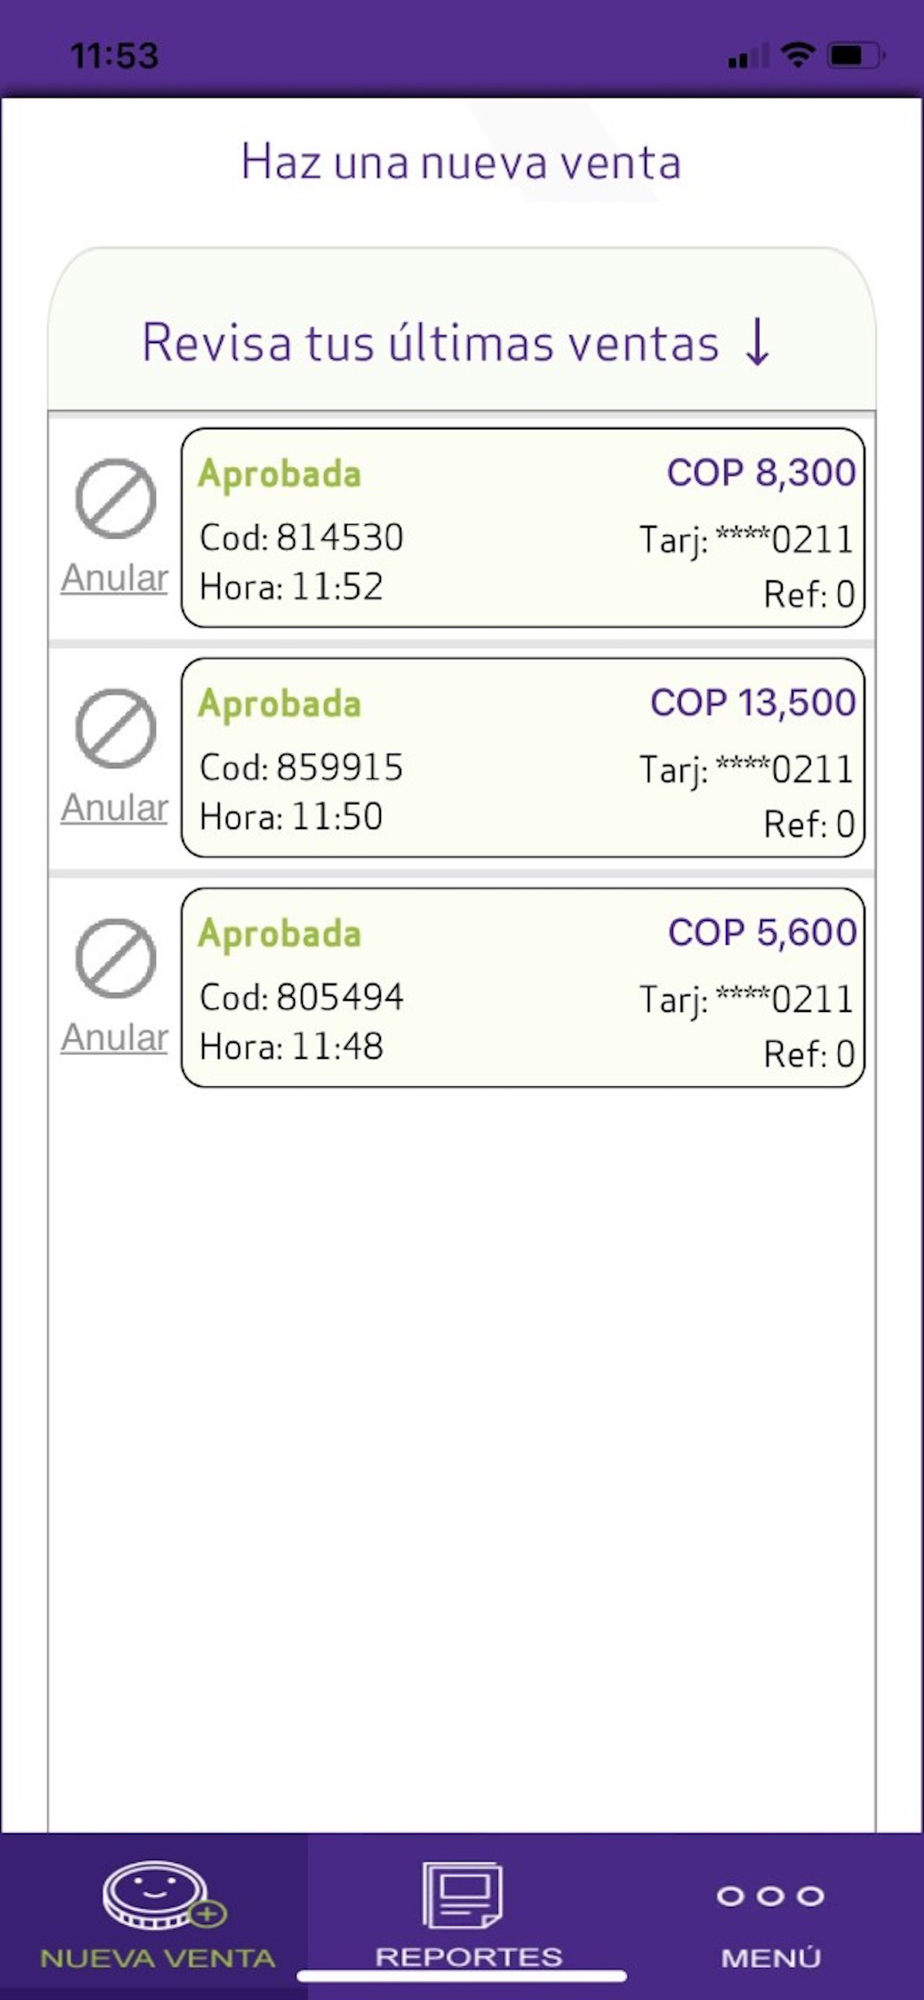Tap the Revisa tus últimas ventas header
Screen dimensions: 924x2000
pyautogui.click(x=462, y=329)
